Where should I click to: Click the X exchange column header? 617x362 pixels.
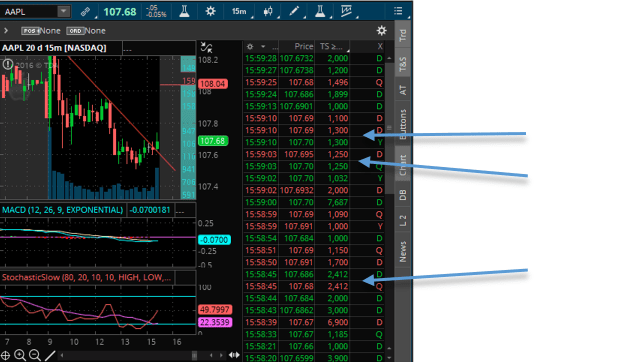click(x=380, y=46)
